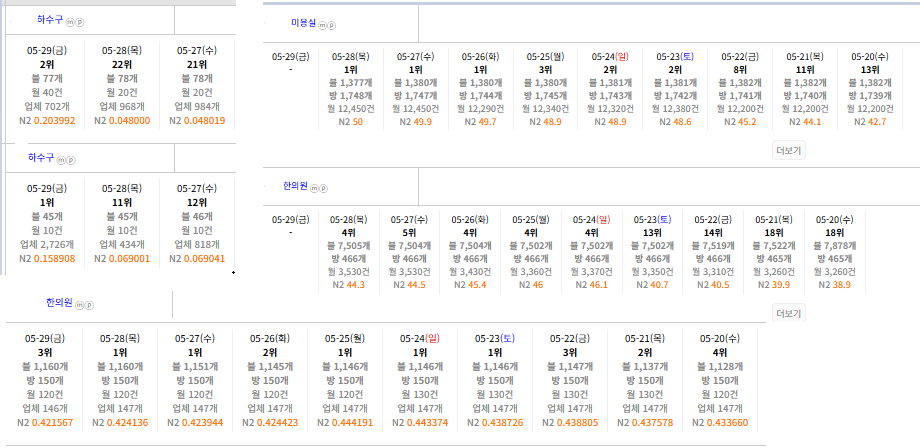Select the N2 value 0.048019

204,121
